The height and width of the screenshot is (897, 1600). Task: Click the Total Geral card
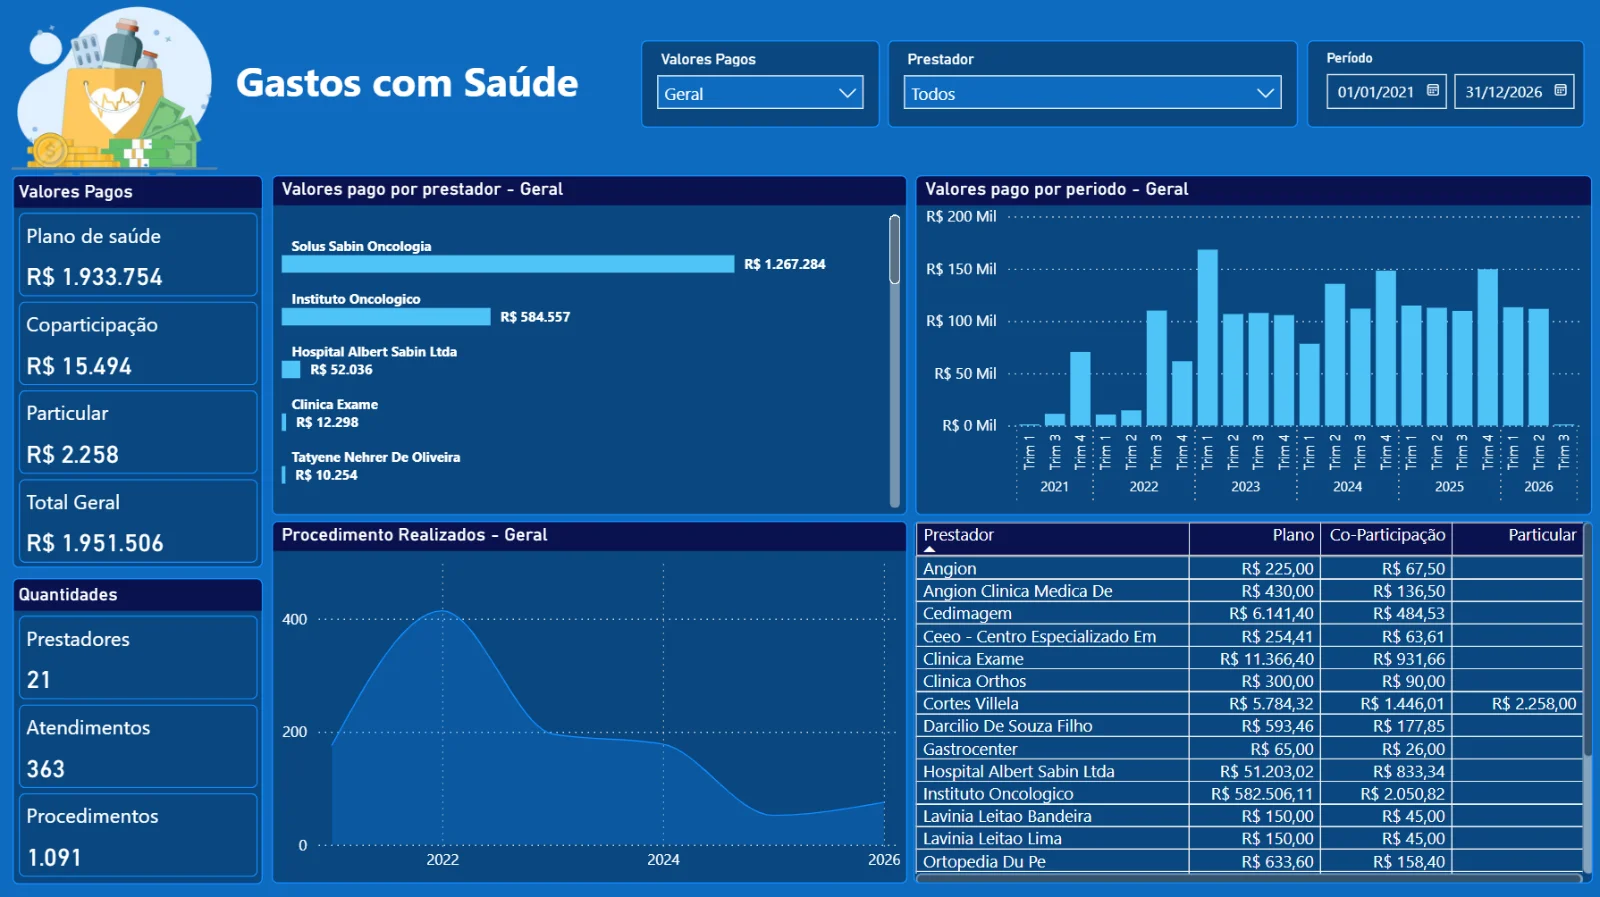tap(138, 521)
